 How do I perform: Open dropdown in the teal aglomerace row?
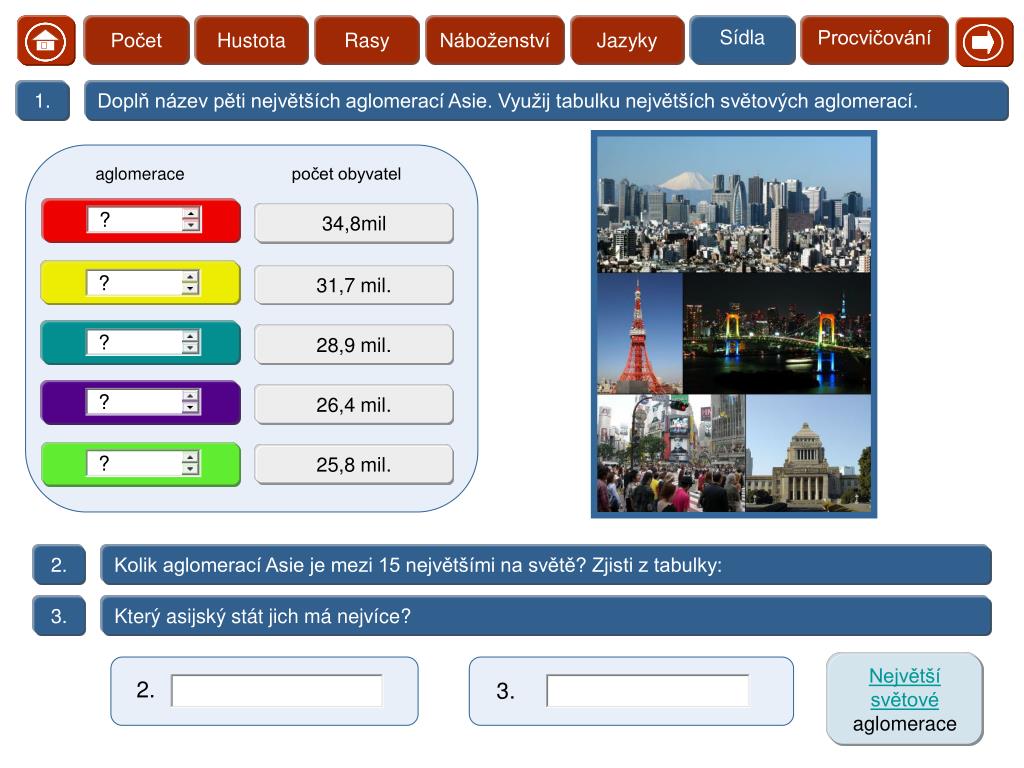click(x=143, y=342)
